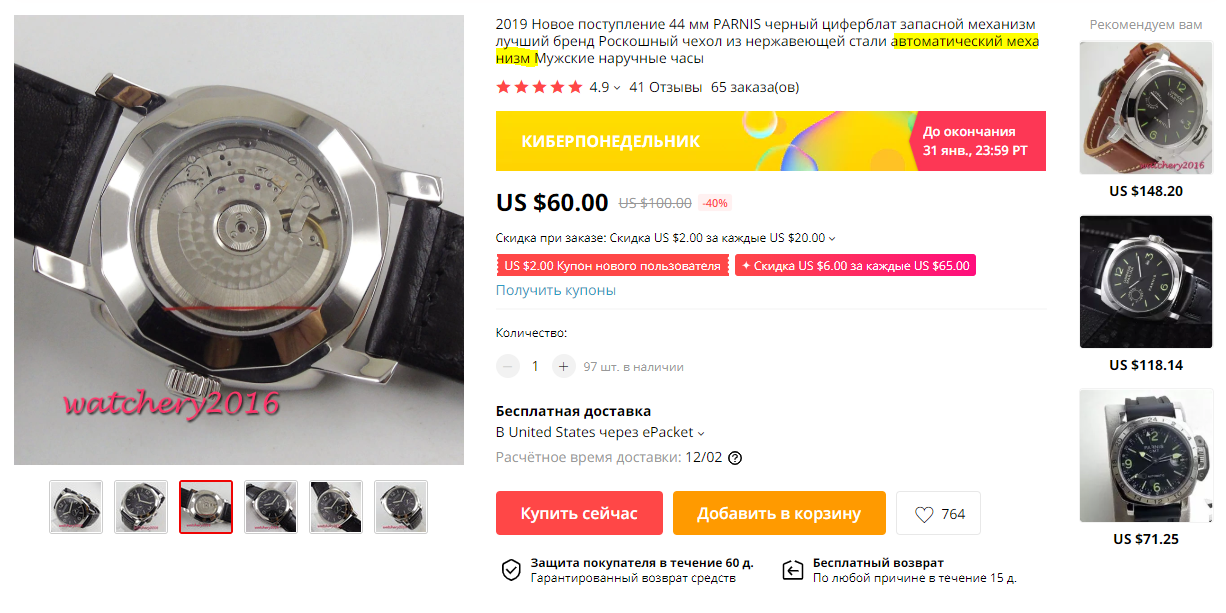Click the five-star rating icons

(x=539, y=87)
